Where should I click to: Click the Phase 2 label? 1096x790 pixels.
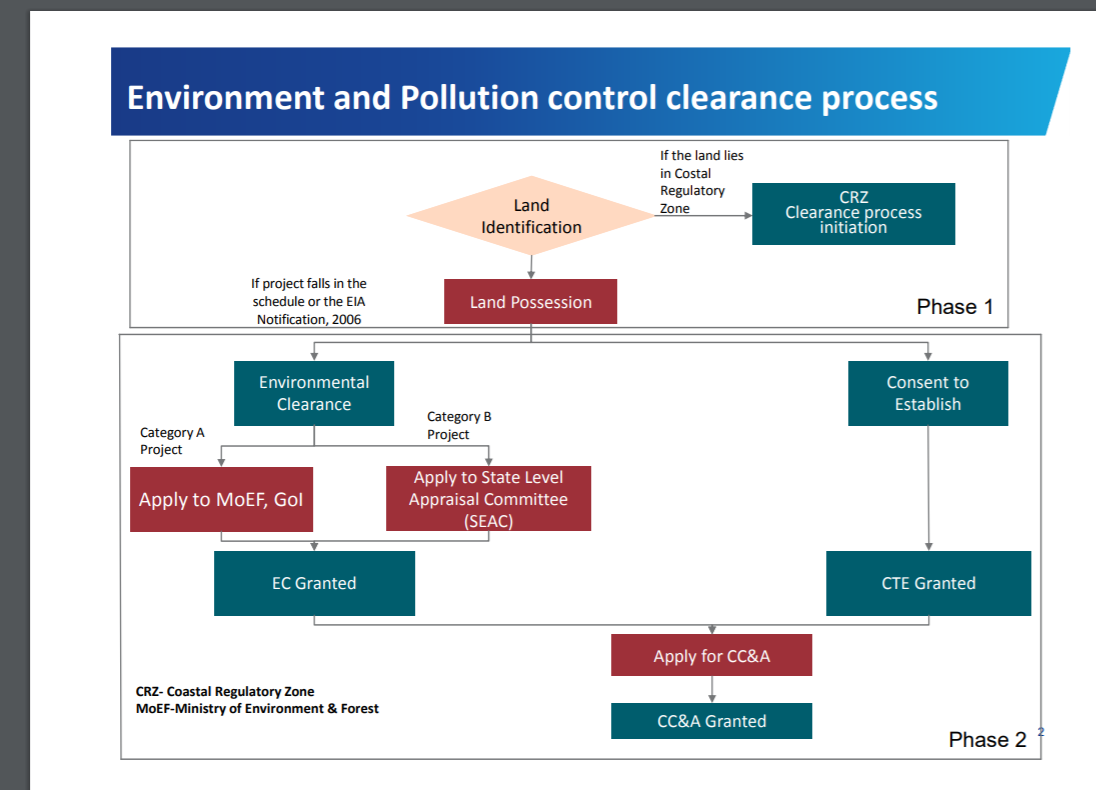pyautogui.click(x=987, y=740)
